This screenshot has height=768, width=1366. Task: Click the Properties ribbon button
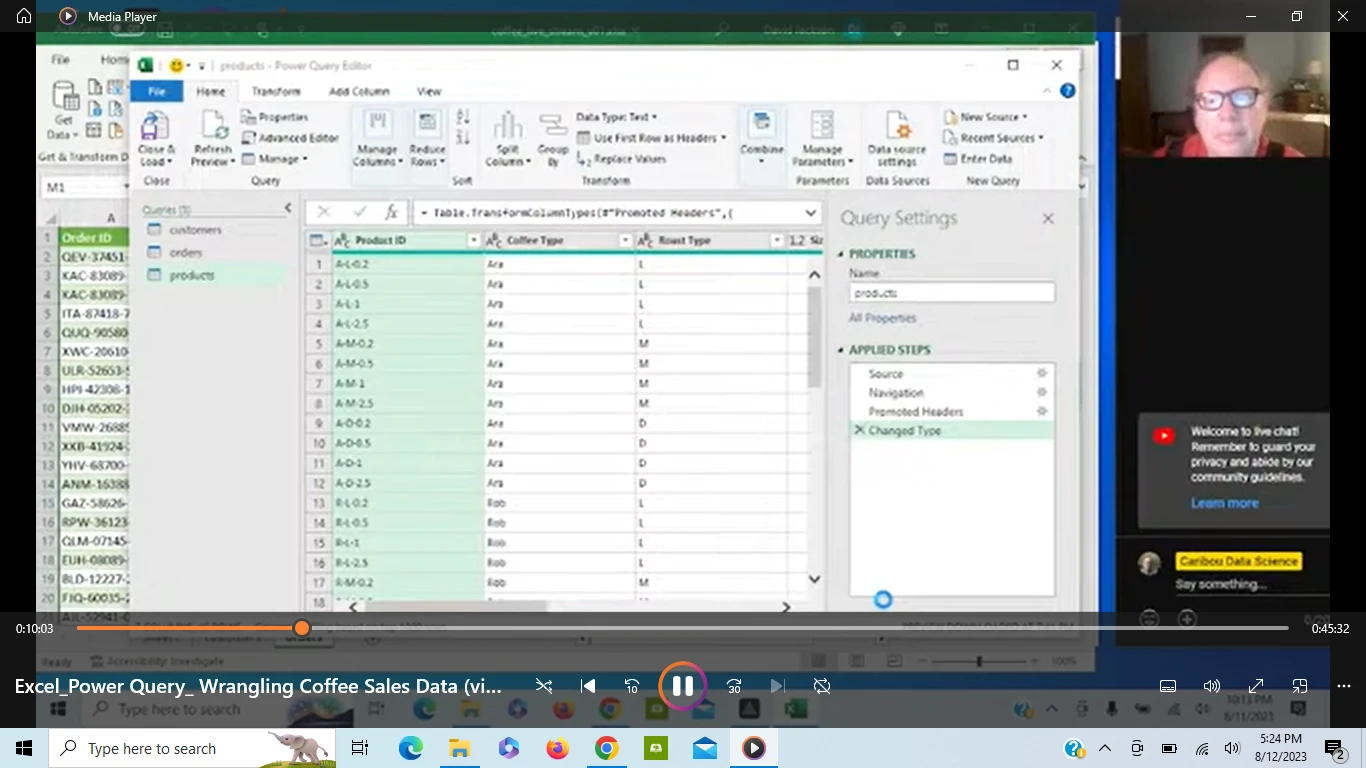pos(275,117)
